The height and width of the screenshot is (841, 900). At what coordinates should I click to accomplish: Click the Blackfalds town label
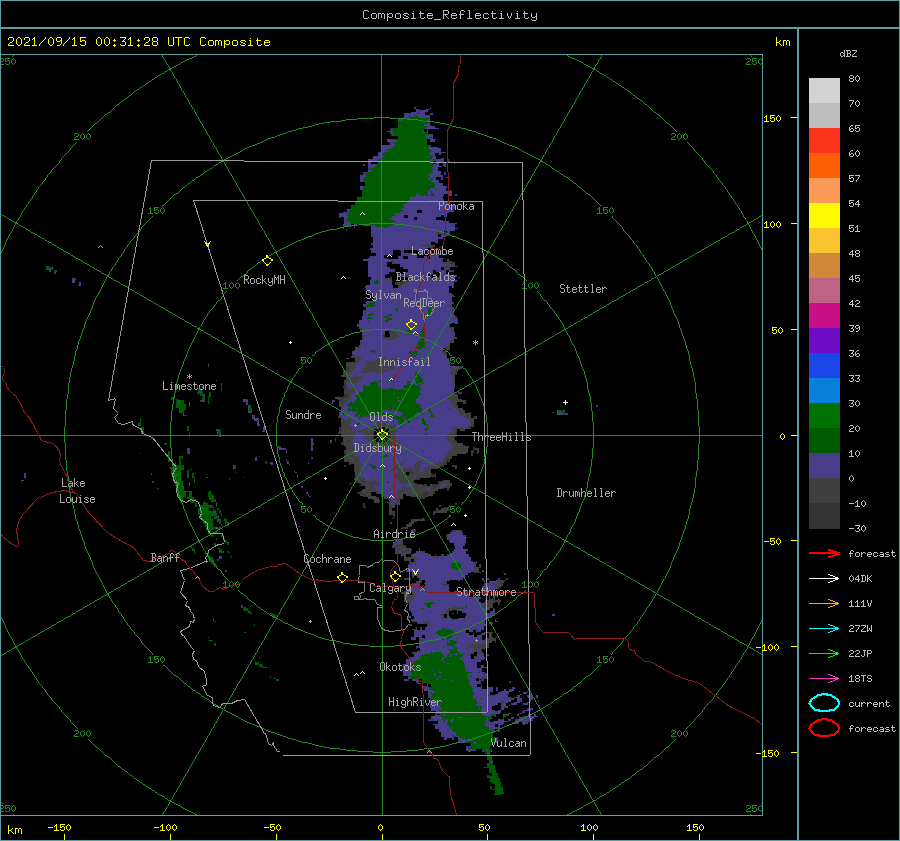pos(425,277)
